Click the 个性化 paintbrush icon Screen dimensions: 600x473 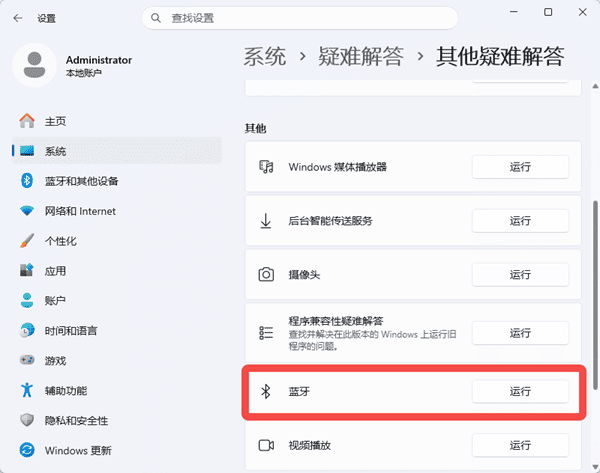point(27,241)
